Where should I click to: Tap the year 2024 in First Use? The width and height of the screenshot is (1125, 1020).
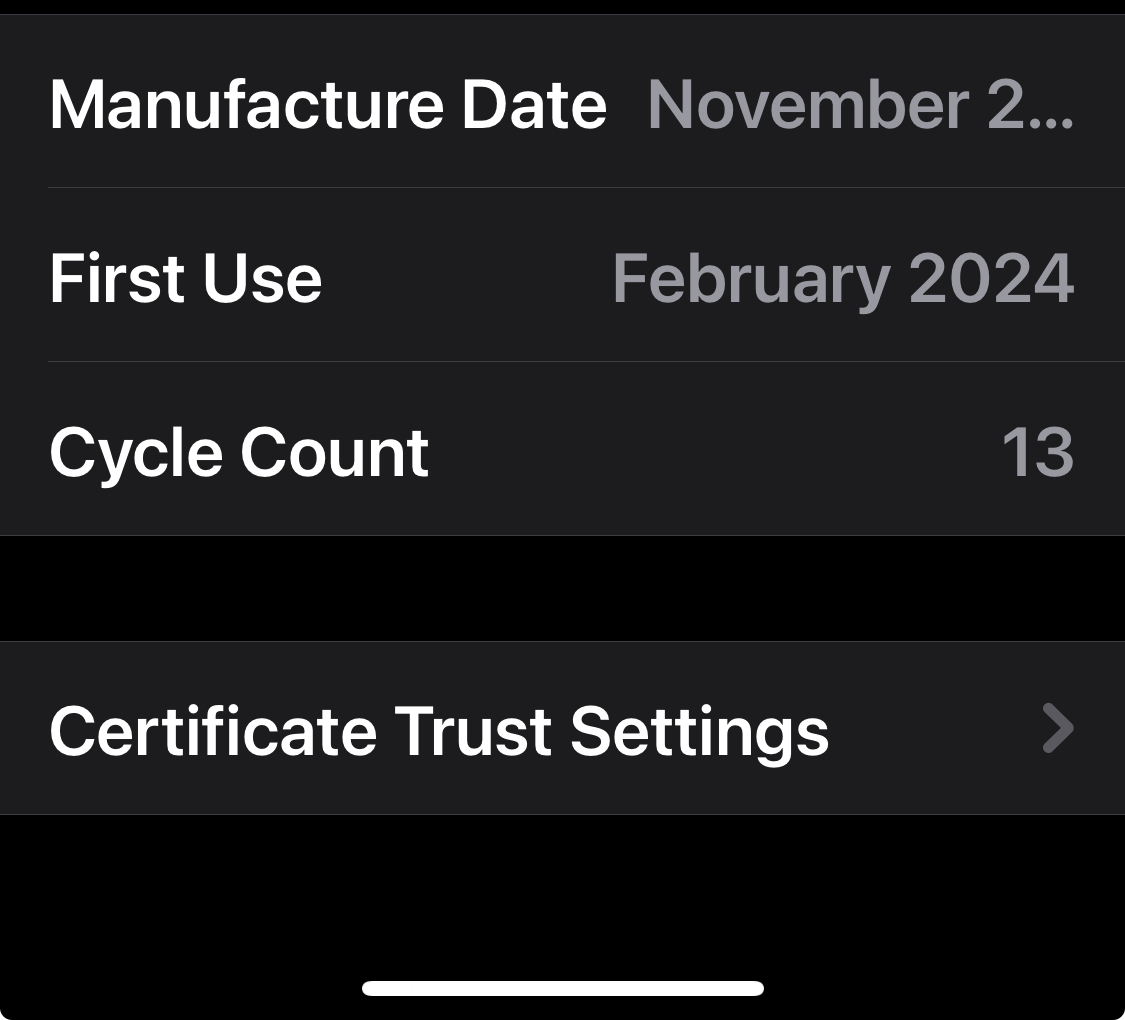coord(991,278)
